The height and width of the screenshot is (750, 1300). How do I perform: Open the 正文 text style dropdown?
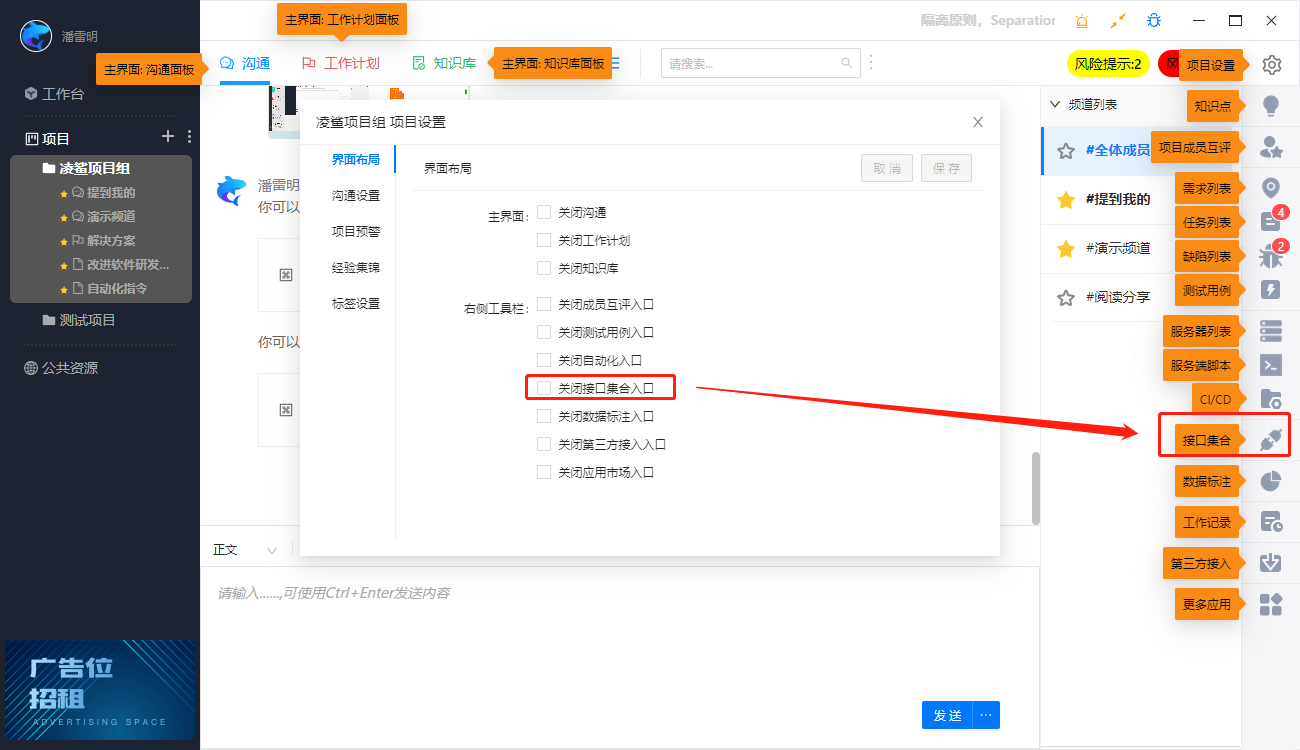pyautogui.click(x=245, y=550)
